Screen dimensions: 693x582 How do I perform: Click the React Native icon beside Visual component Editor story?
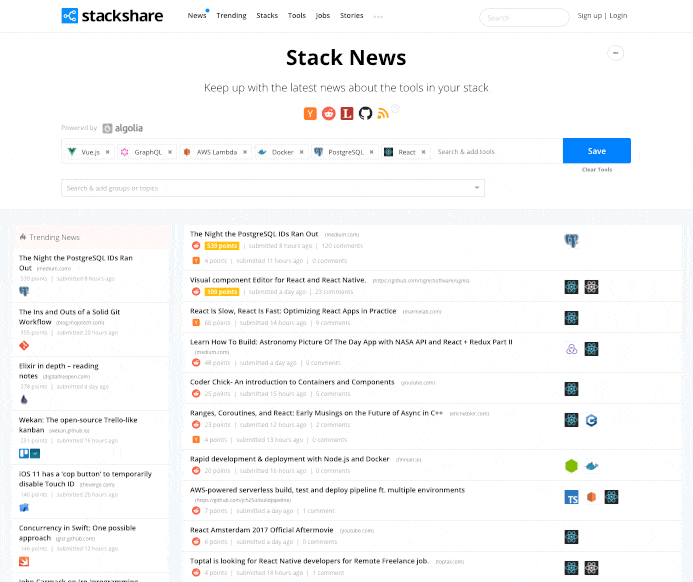click(x=591, y=287)
